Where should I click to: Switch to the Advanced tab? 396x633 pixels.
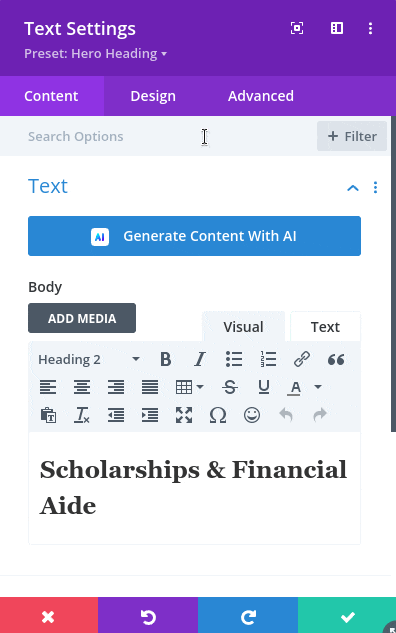click(x=261, y=96)
